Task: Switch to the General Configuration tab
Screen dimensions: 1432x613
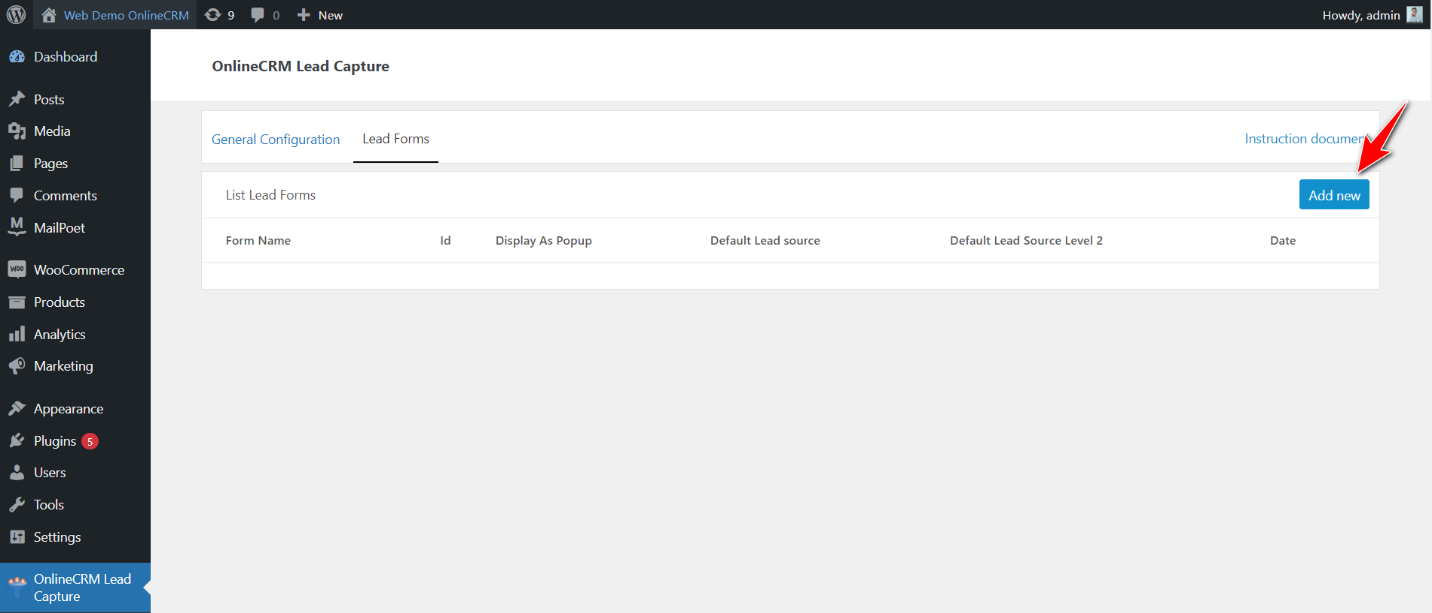Action: [x=276, y=139]
